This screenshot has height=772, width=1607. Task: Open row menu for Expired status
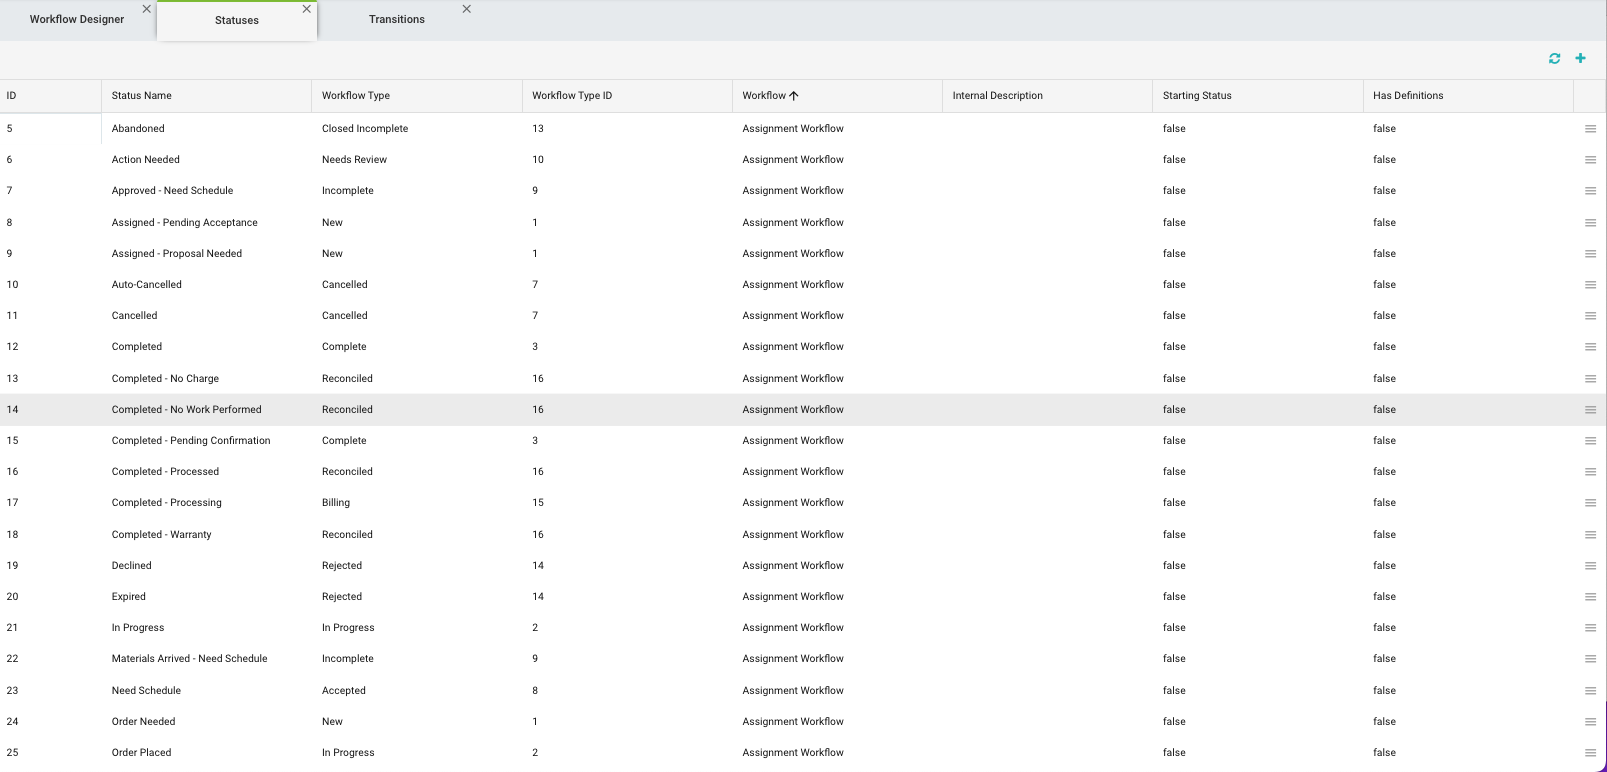(1590, 597)
